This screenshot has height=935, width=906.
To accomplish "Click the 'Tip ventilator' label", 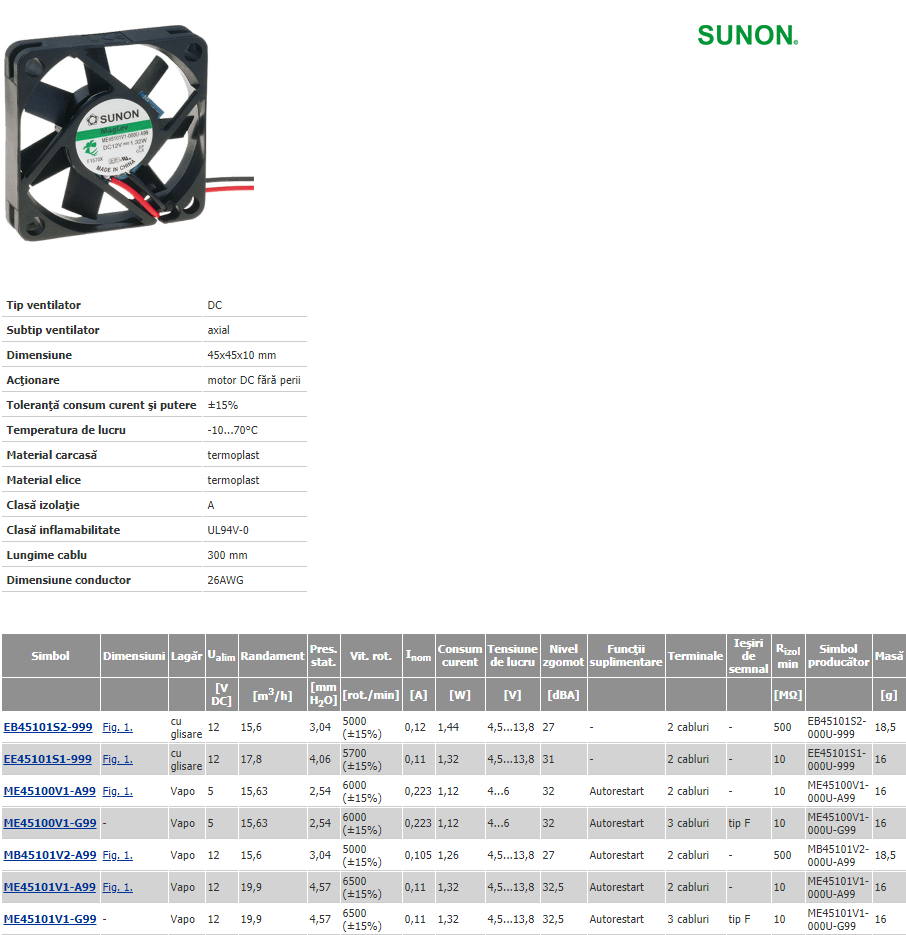I will (44, 305).
